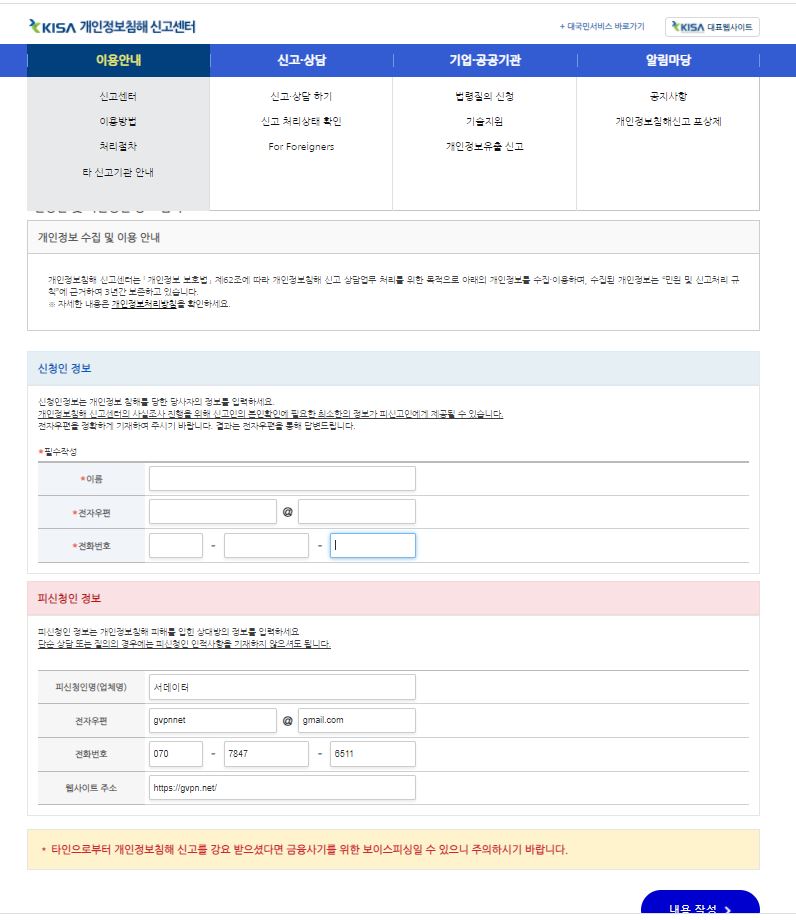Click applicant 전화번호 middle field

[x=266, y=546]
